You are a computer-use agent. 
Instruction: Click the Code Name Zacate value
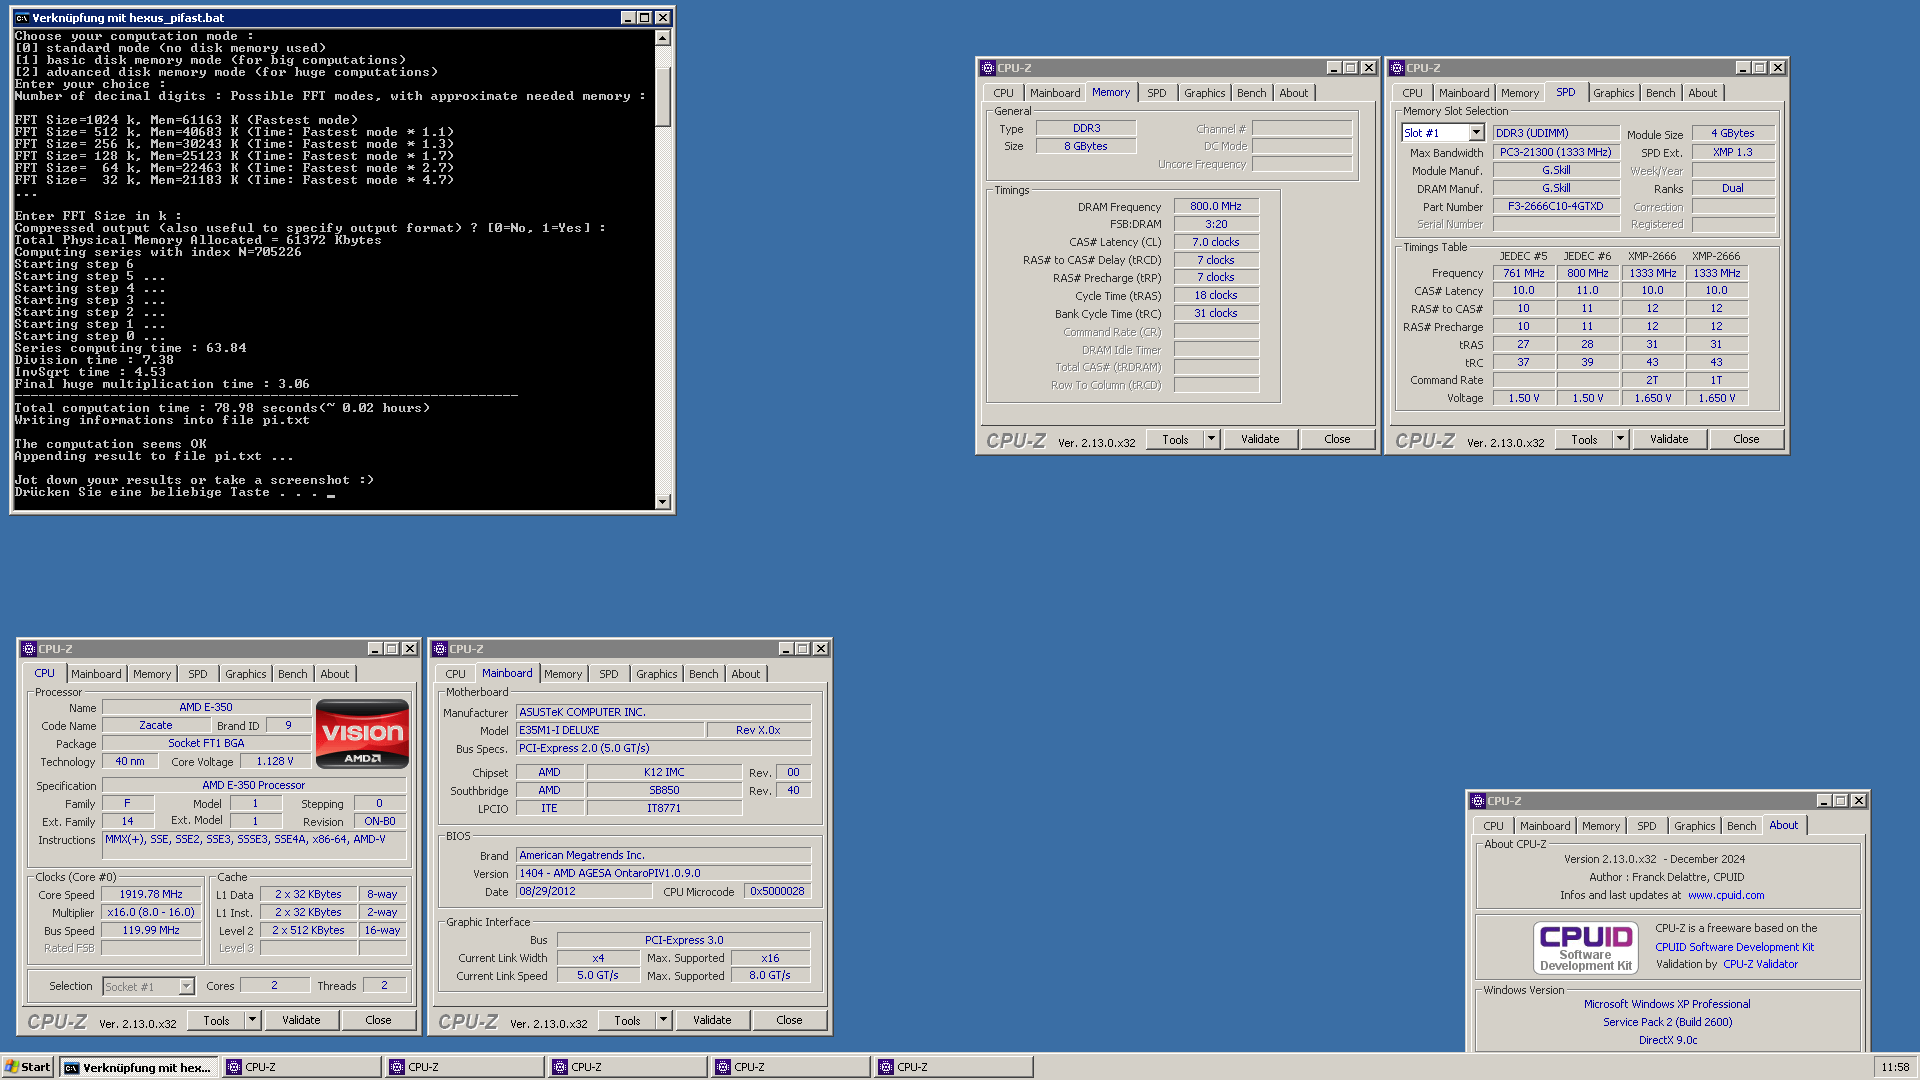pyautogui.click(x=155, y=725)
